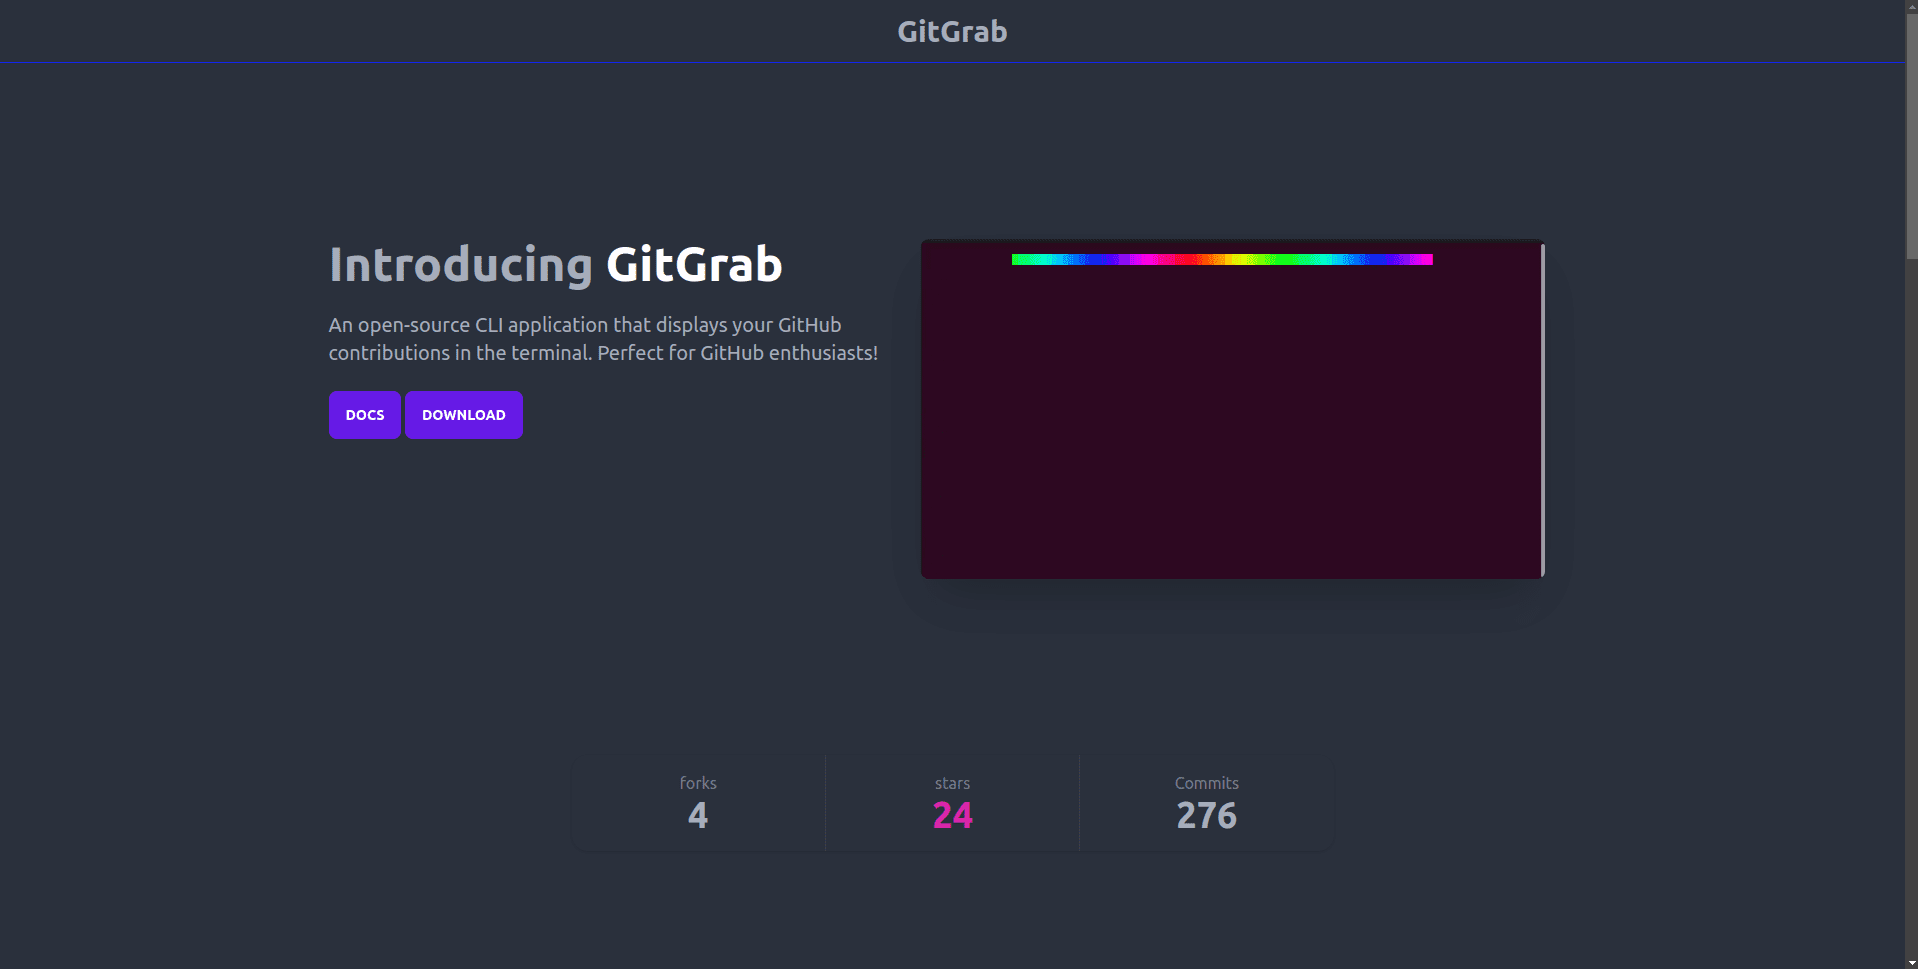
Task: Click the rainbow color bar in terminal
Action: click(1222, 260)
